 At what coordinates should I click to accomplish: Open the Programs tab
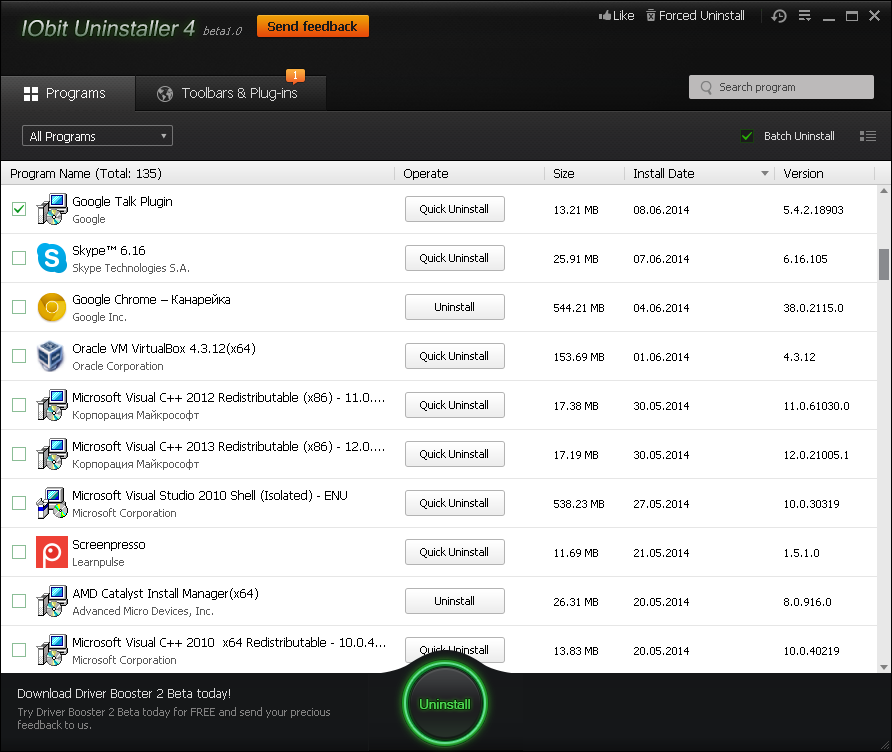click(x=68, y=93)
